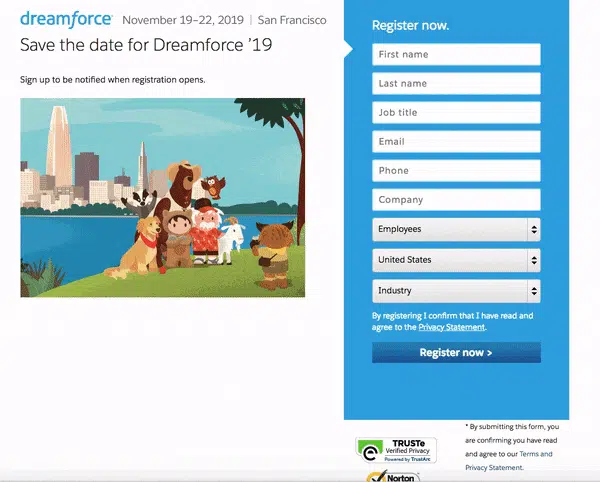Focus the Phone input field
This screenshot has height=482, width=600.
(x=456, y=171)
